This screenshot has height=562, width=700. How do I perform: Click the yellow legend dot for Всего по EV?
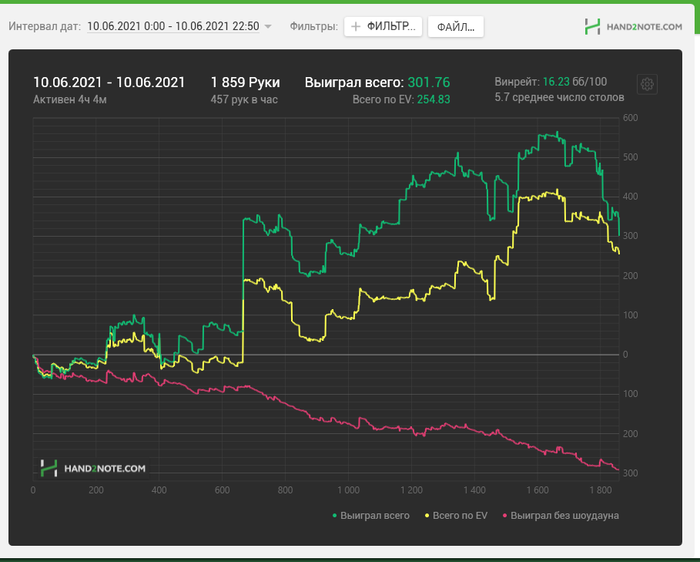(427, 516)
